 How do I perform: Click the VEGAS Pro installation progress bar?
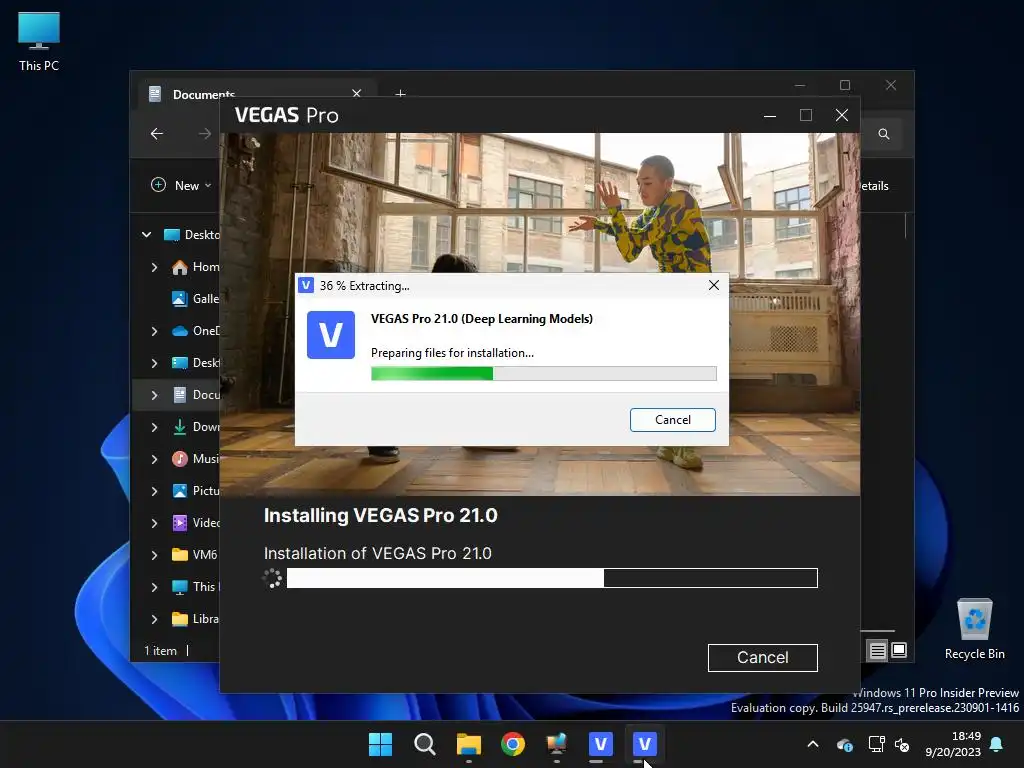[x=552, y=578]
